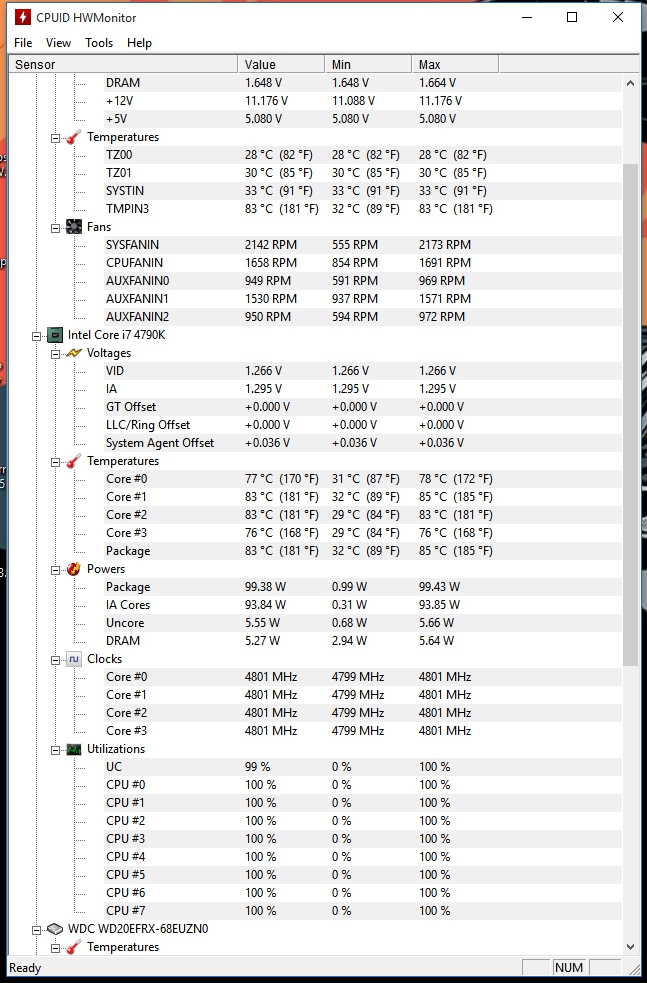Collapse the Fans tree section
Screen dimensions: 647x983
click(x=56, y=227)
